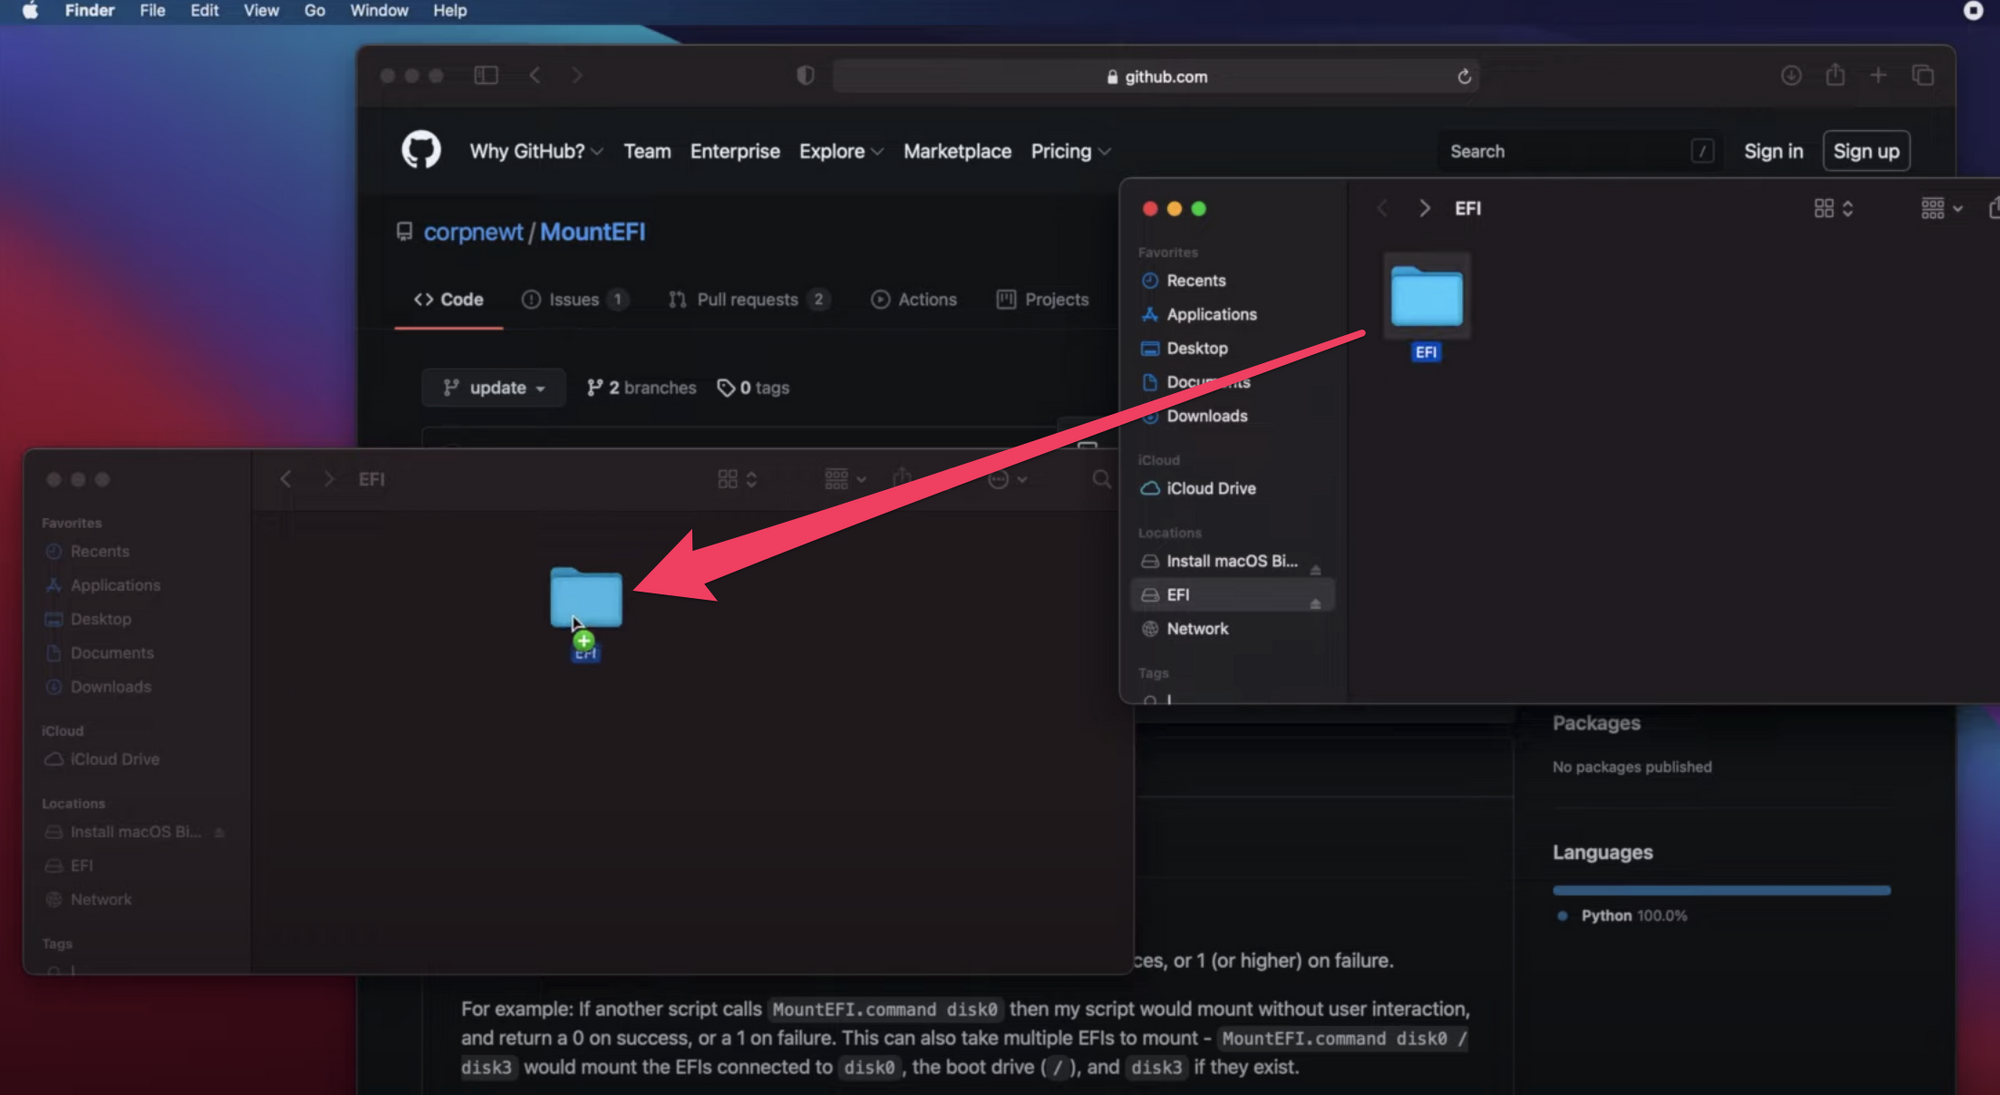Expand the Pricing dropdown

point(1071,151)
